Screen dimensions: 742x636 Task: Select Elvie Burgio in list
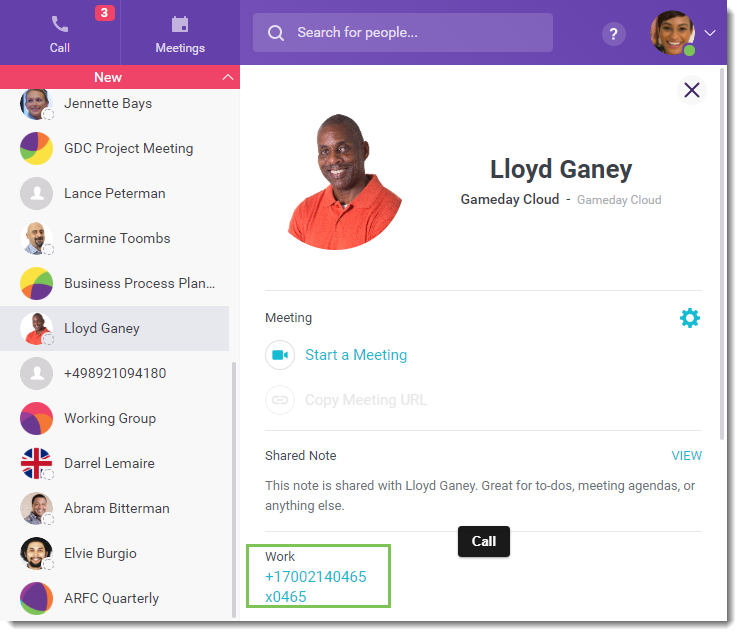(115, 553)
